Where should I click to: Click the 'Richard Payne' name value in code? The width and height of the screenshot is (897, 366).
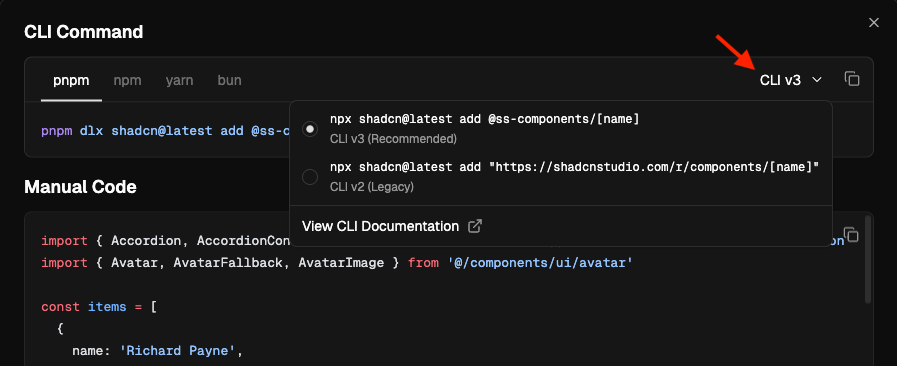point(178,351)
